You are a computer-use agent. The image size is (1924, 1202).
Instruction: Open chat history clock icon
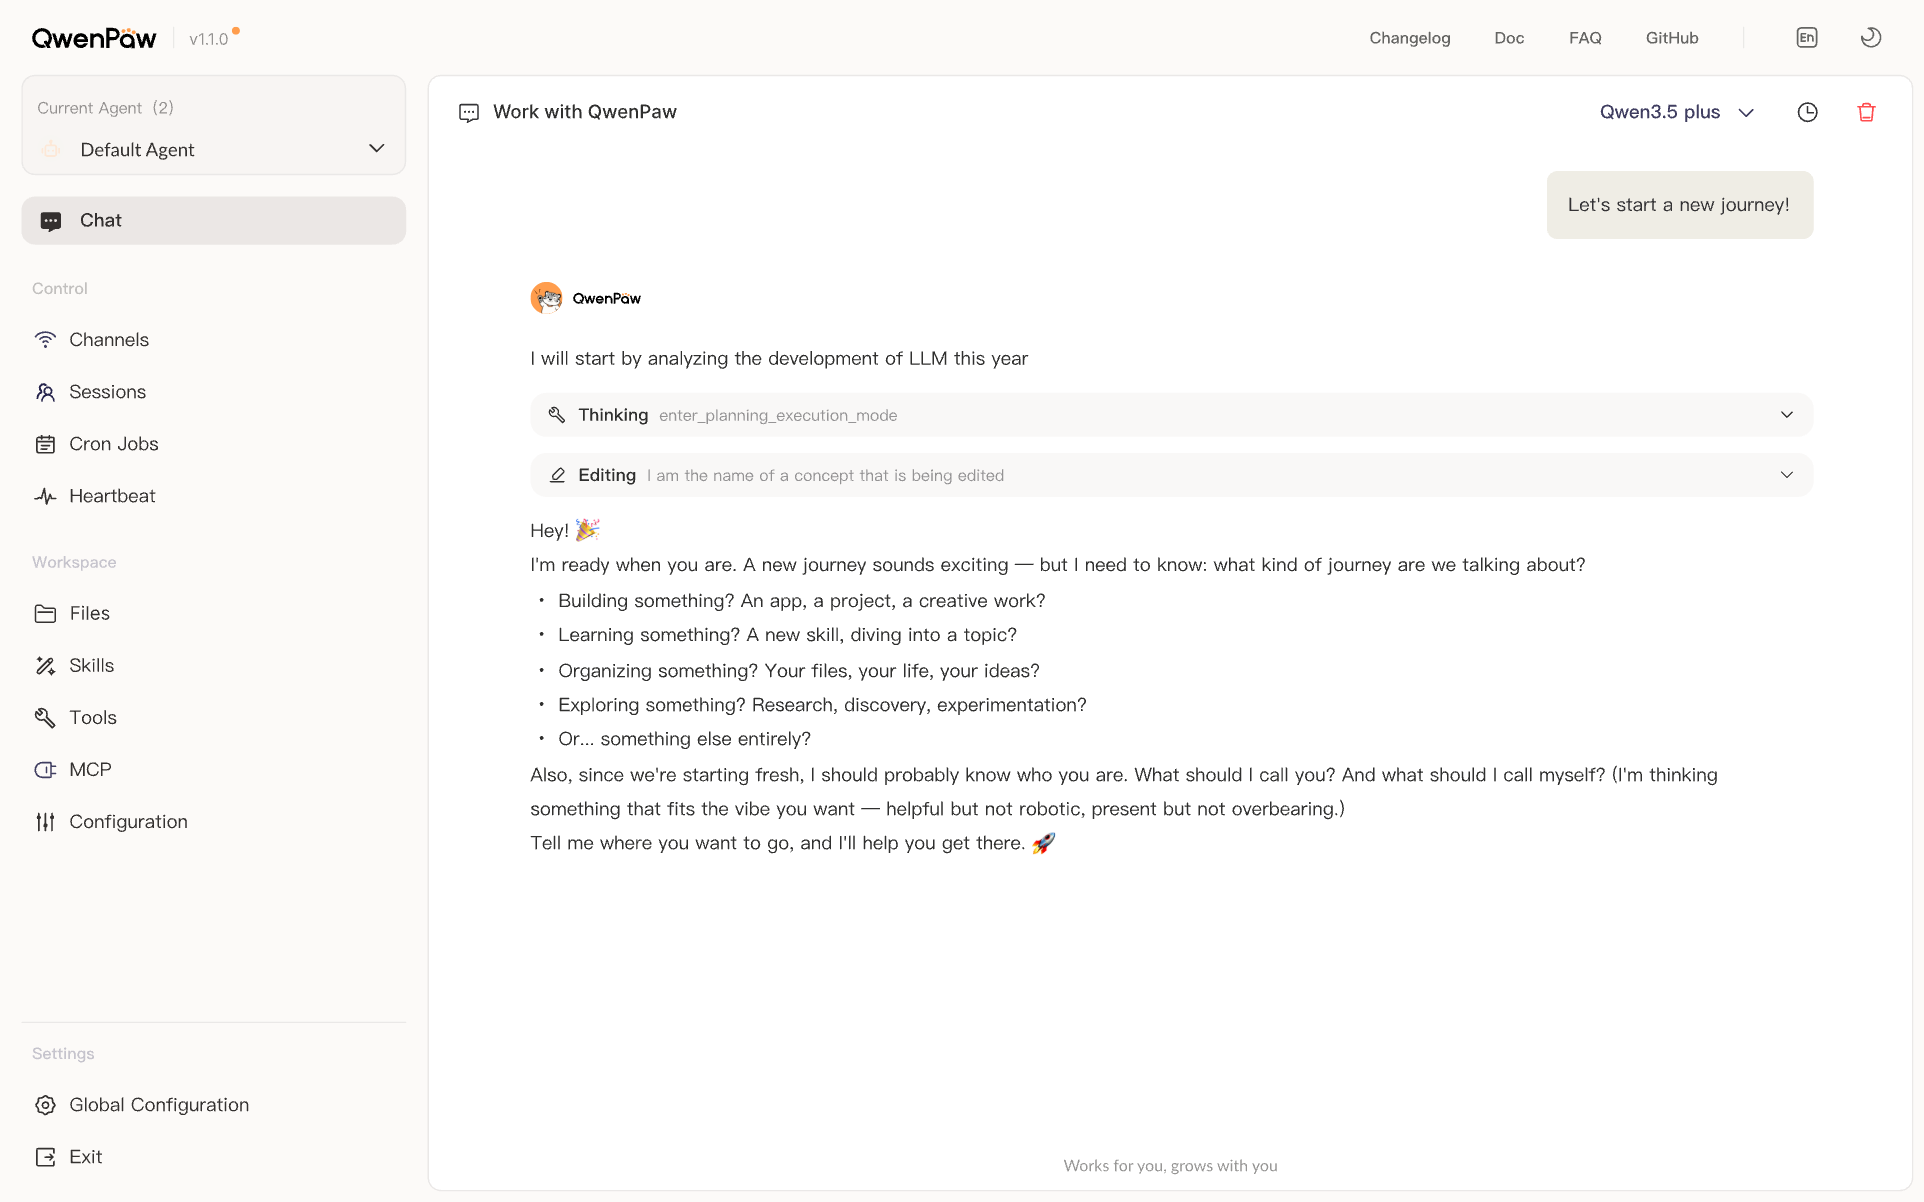point(1807,112)
